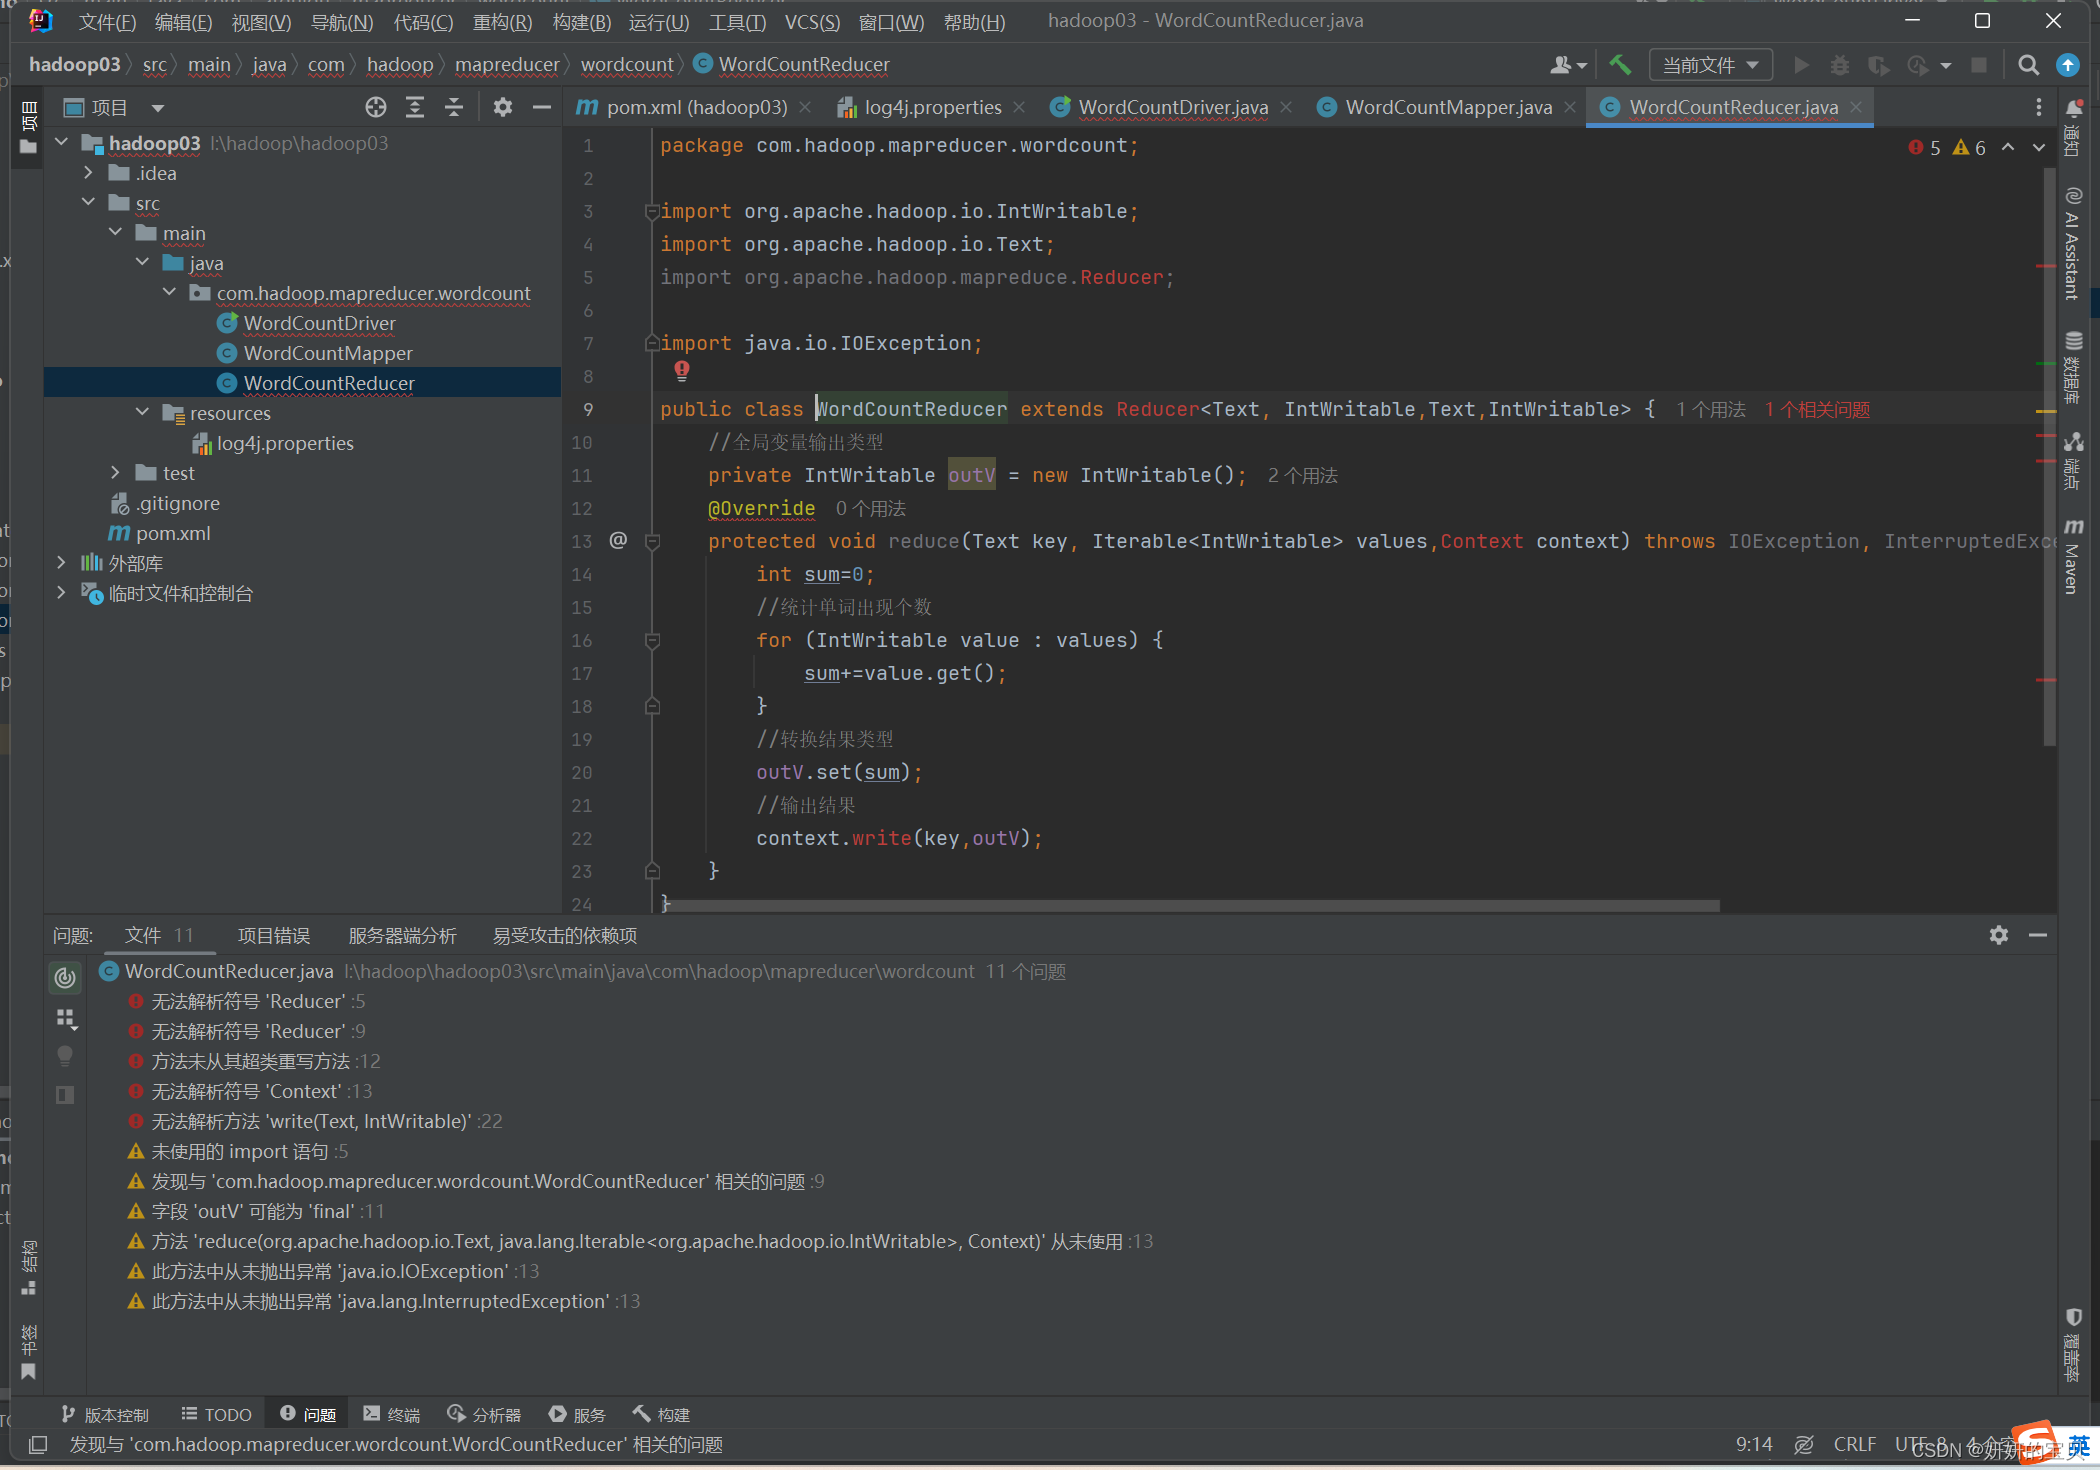Click the Build project hammer icon
Viewport: 2100px width, 1470px height.
pos(1619,65)
